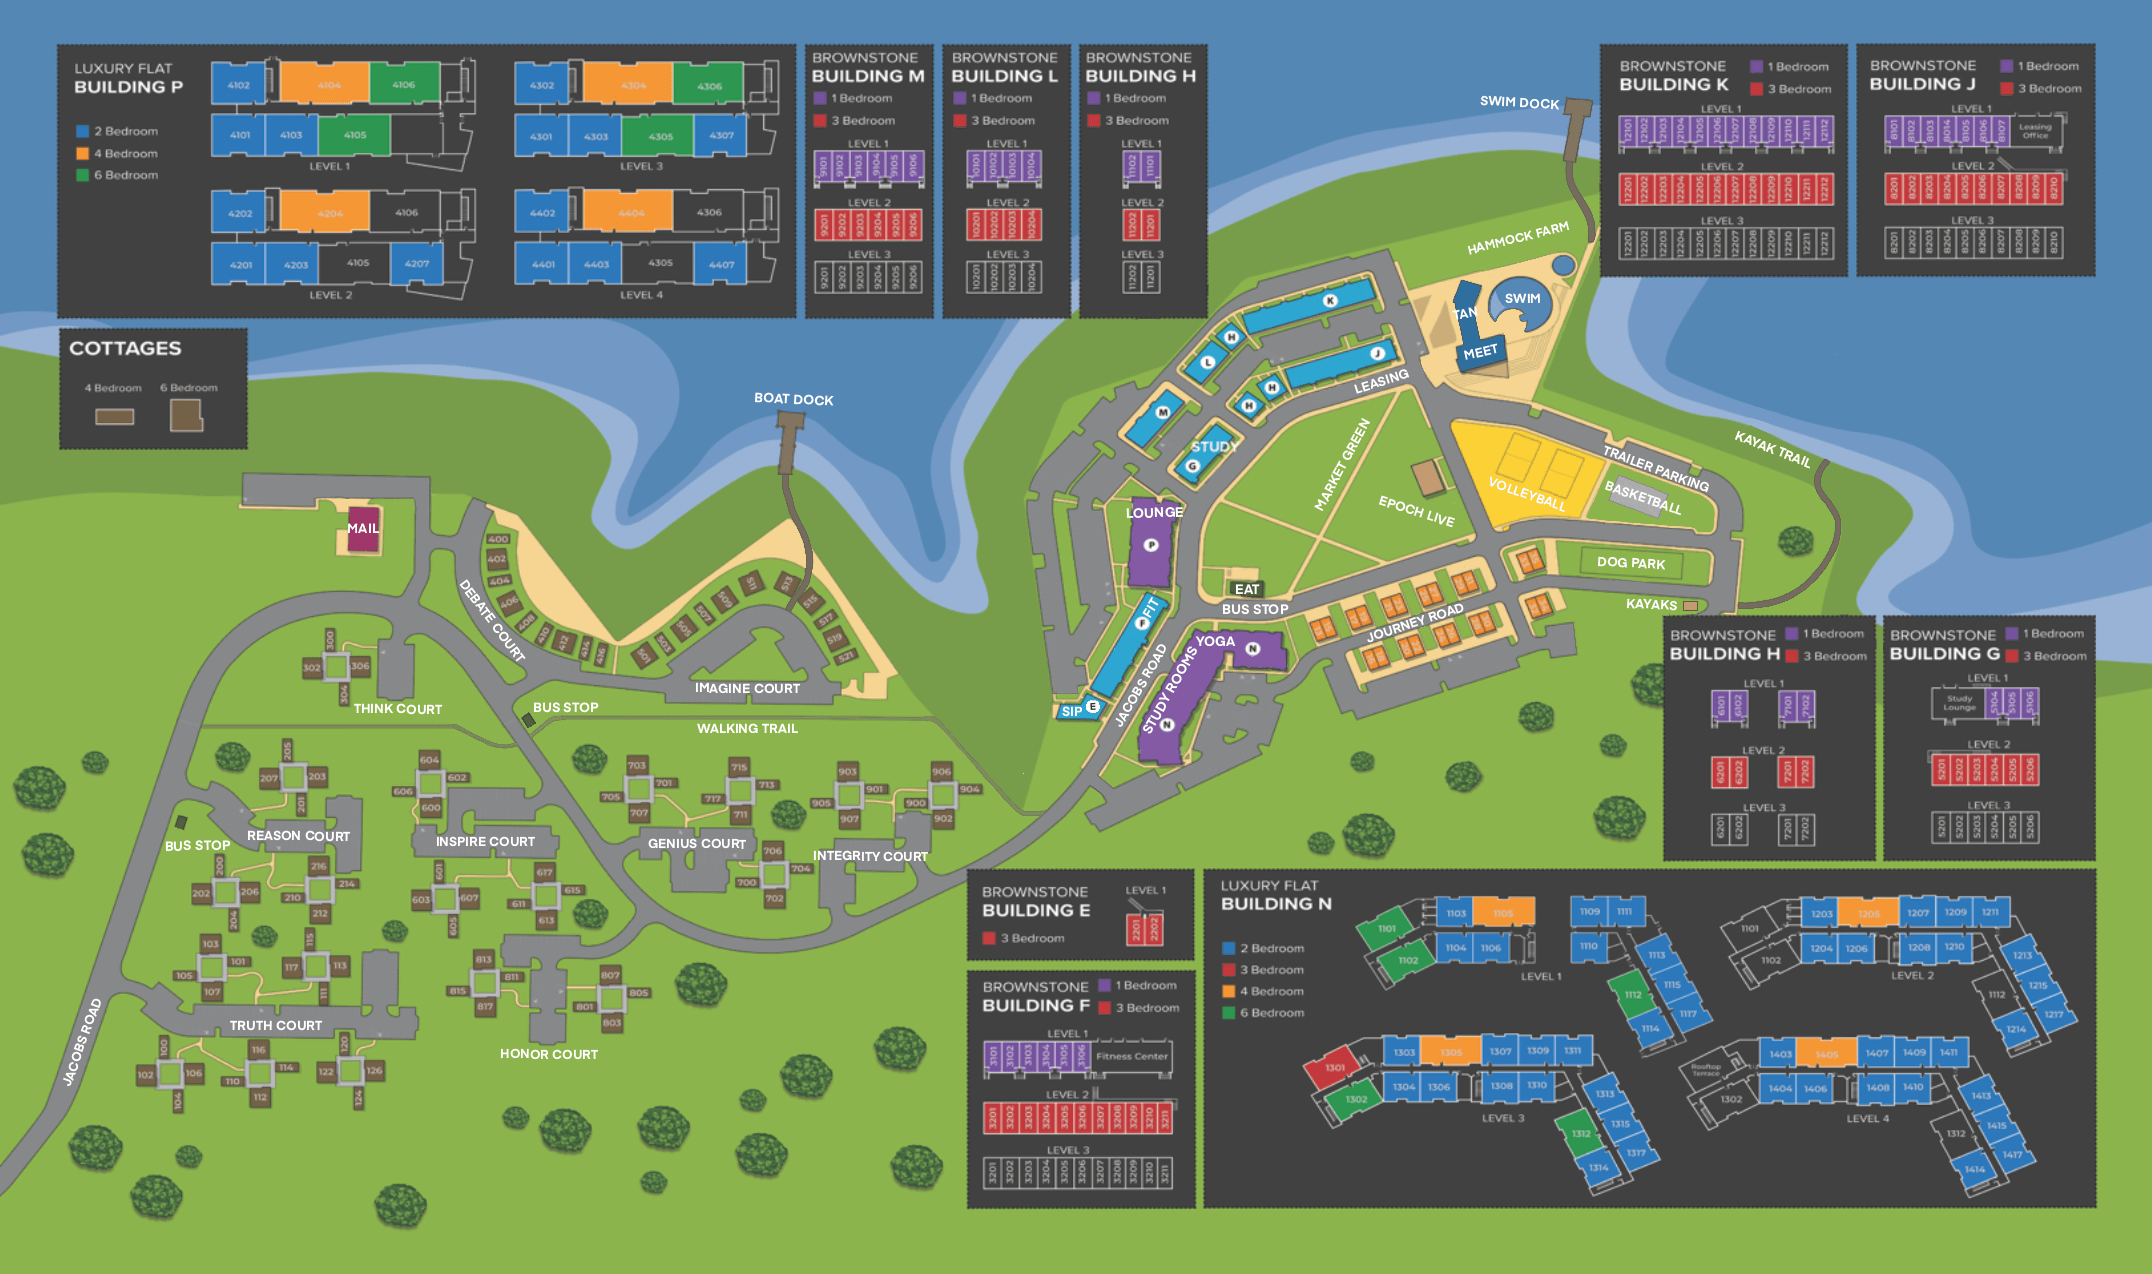Image resolution: width=2152 pixels, height=1274 pixels.
Task: Click cottage 102 on Truth Court
Action: 146,1075
